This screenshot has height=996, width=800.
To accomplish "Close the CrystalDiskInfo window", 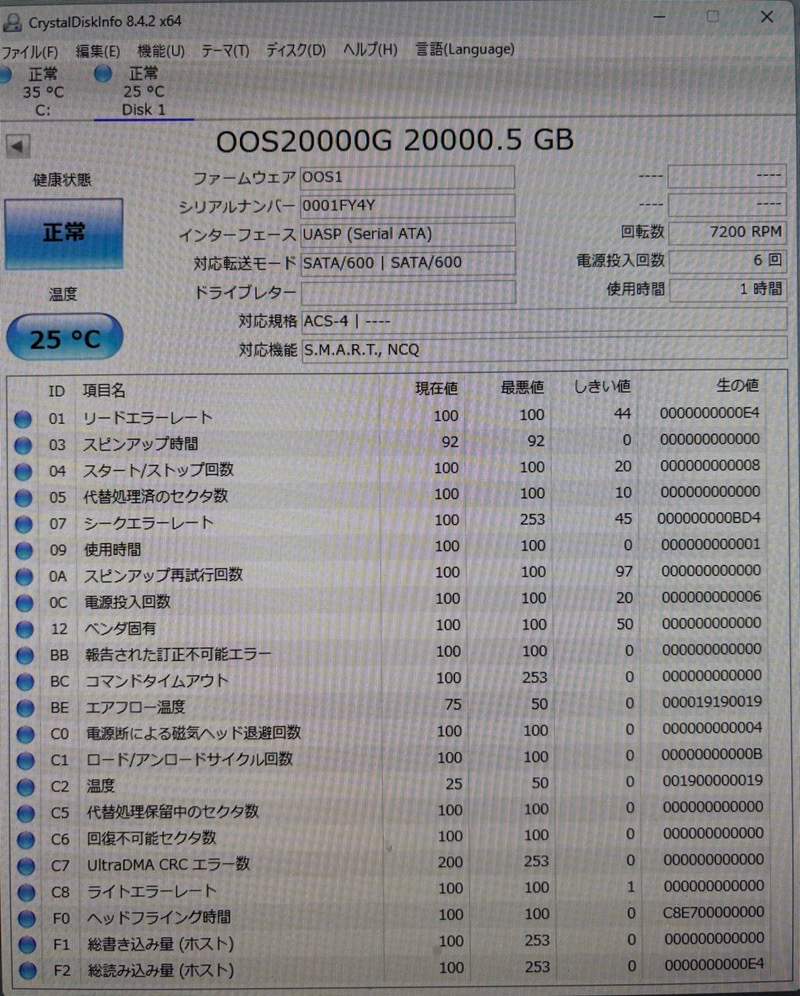I will (x=767, y=17).
